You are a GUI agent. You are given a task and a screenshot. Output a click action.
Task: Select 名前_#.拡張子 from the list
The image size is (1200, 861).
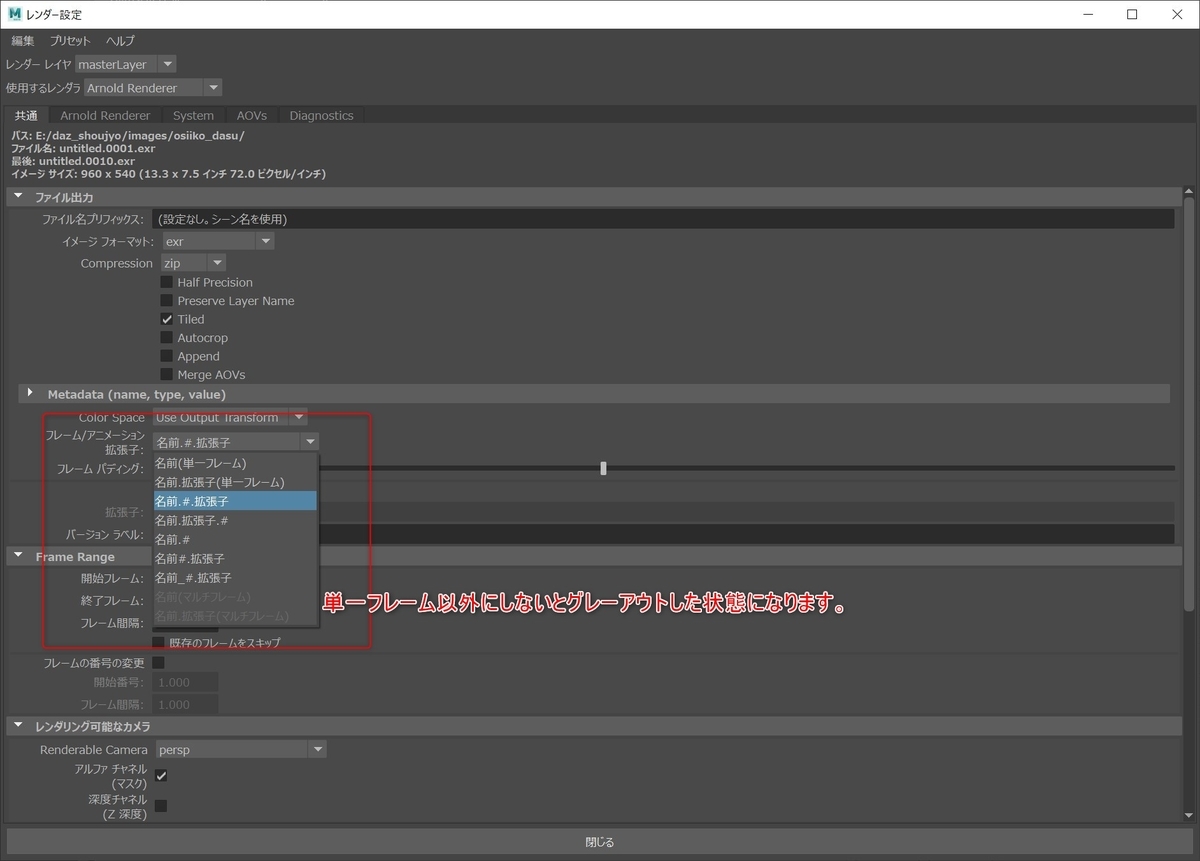tap(236, 578)
